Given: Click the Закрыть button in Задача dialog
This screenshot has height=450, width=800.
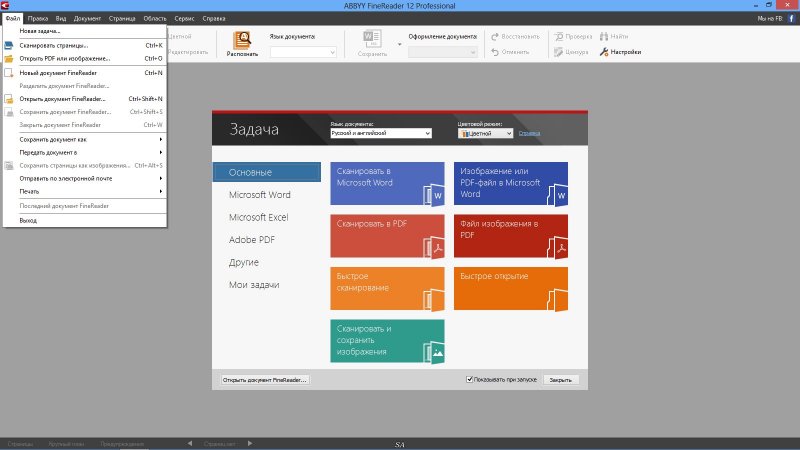Looking at the screenshot, I should [x=561, y=380].
